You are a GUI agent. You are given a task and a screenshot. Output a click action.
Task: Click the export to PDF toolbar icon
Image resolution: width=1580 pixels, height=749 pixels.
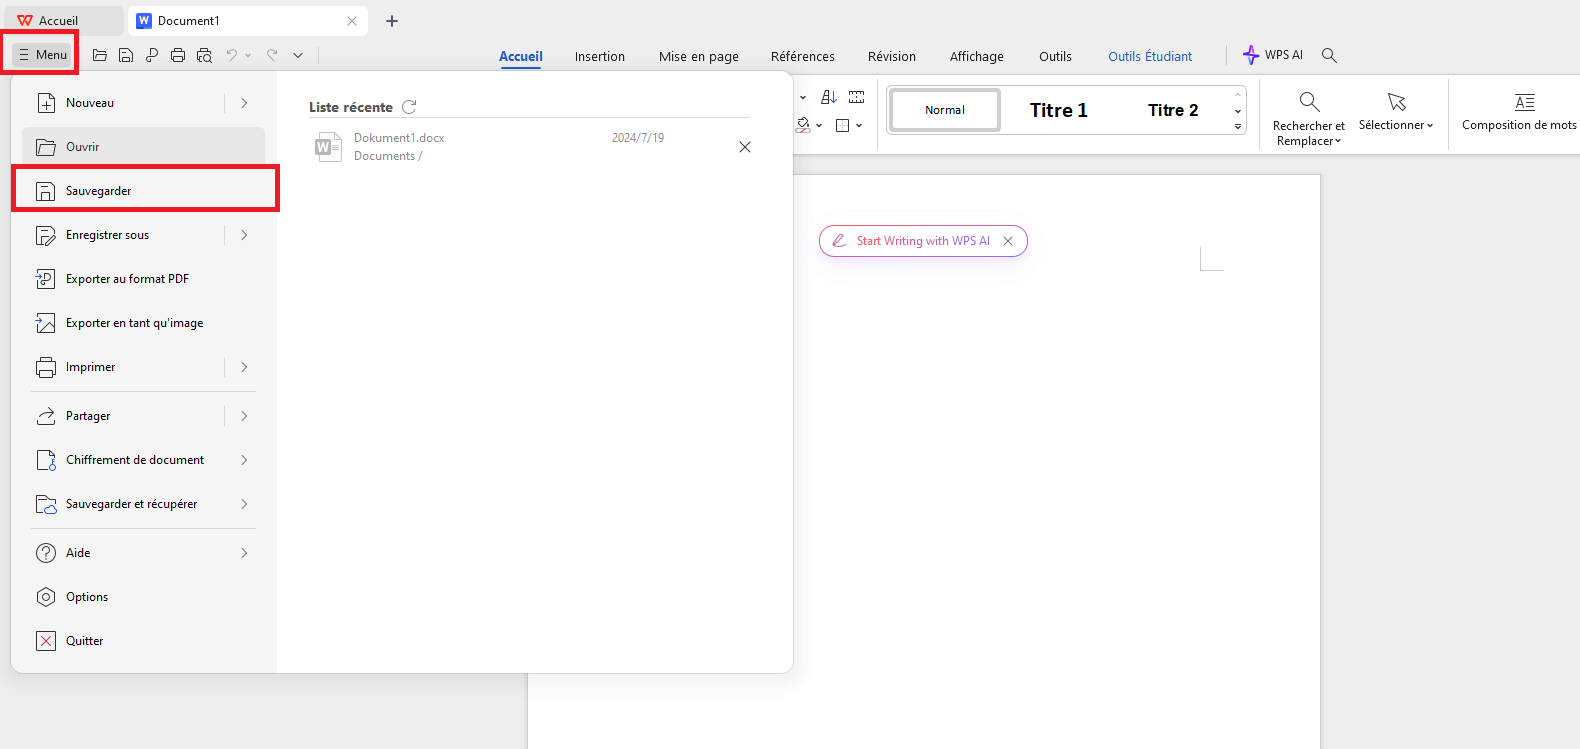point(152,56)
